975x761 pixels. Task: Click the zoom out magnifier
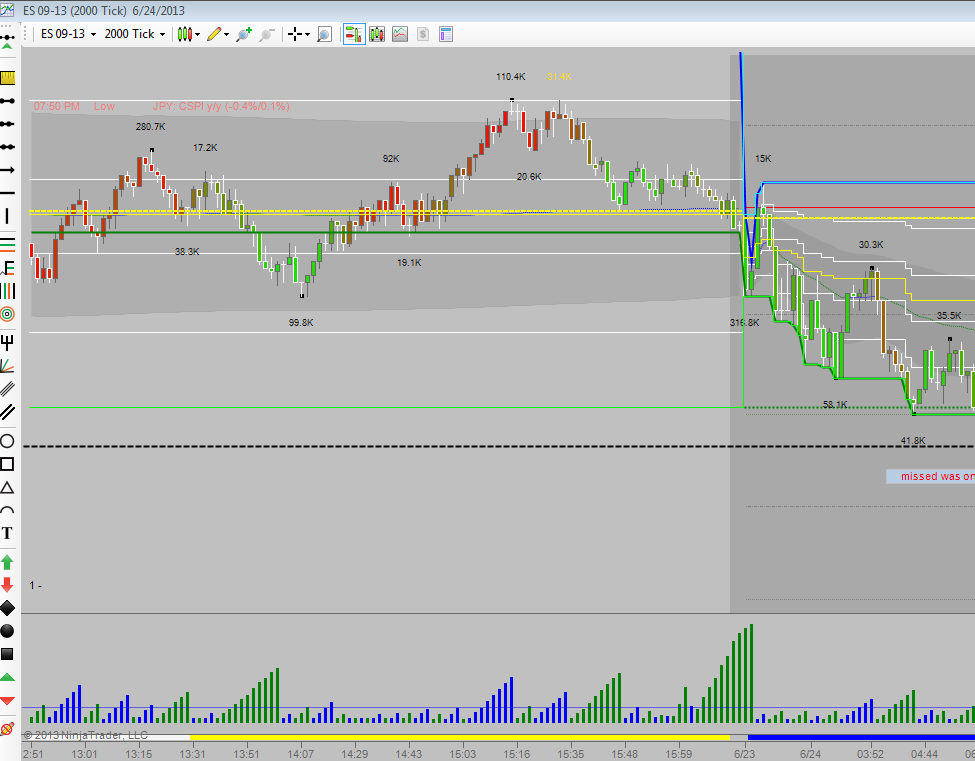pos(267,34)
